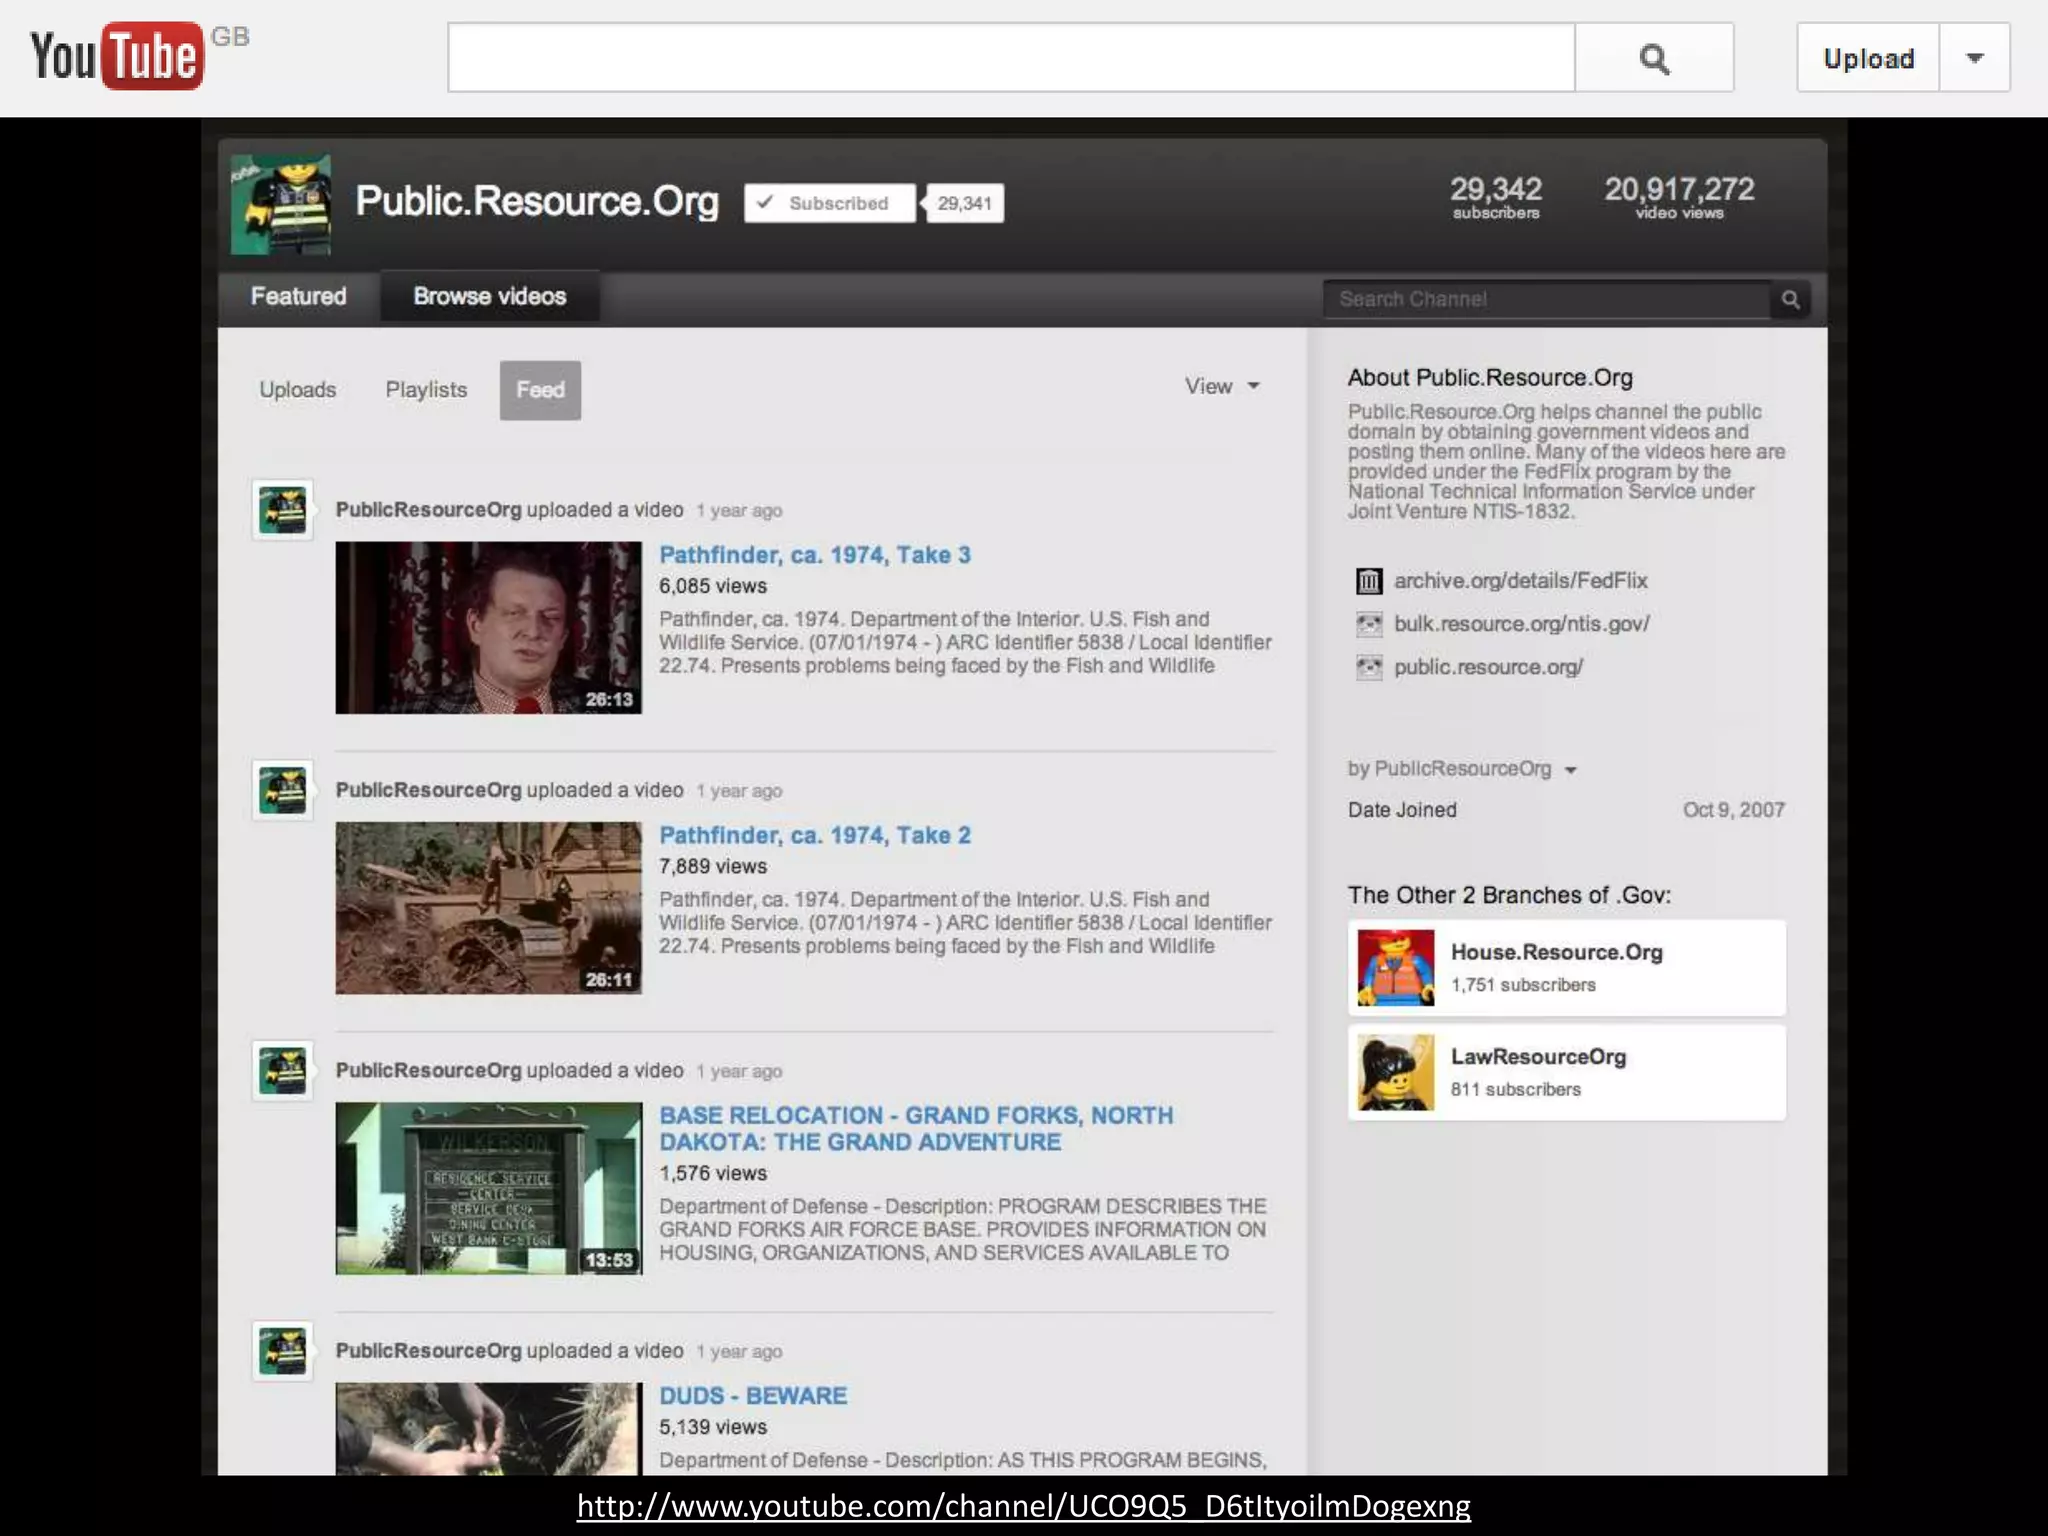2048x1536 pixels.
Task: Click avatar beside Pathfinder Take 2 post
Action: click(282, 790)
